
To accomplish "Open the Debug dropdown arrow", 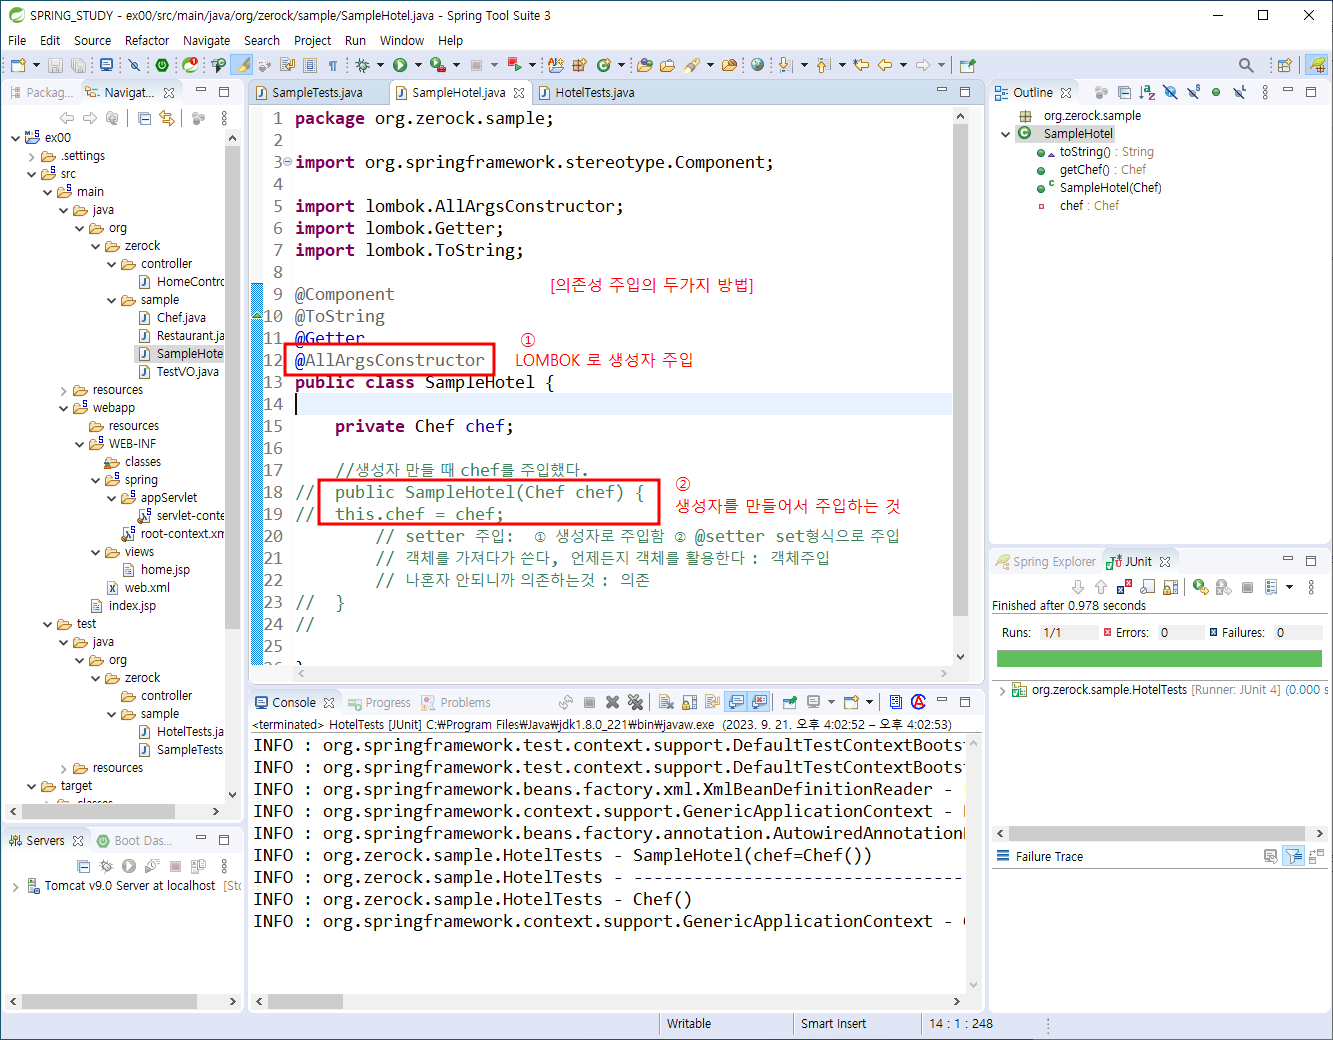I will 380,65.
